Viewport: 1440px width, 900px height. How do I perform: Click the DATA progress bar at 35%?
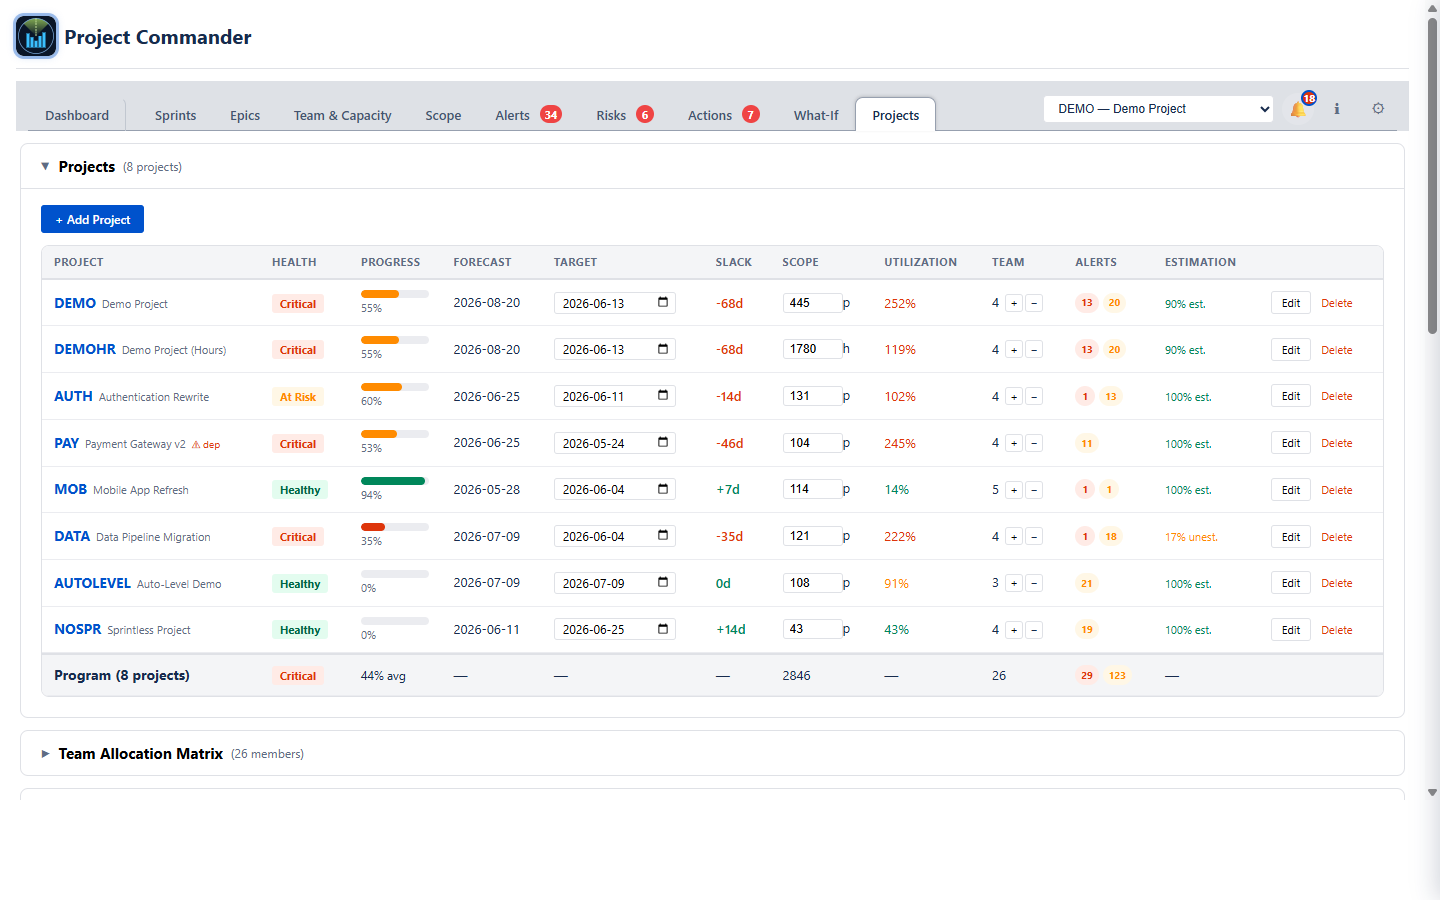[x=395, y=527]
